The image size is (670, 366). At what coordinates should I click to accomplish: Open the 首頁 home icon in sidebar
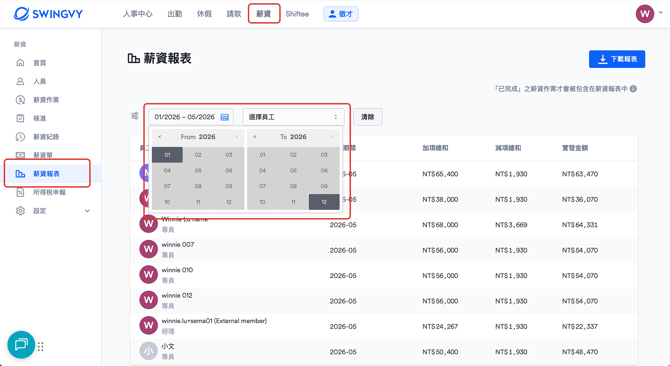(x=20, y=63)
